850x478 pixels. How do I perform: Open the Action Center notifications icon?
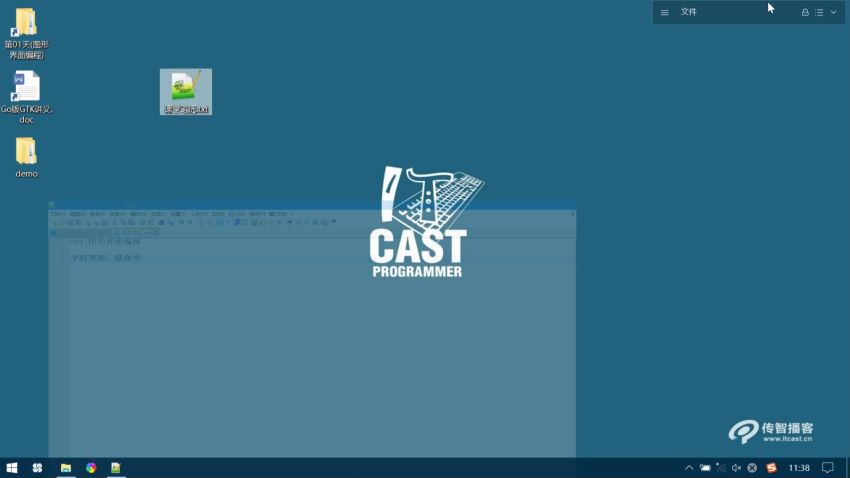pos(827,468)
